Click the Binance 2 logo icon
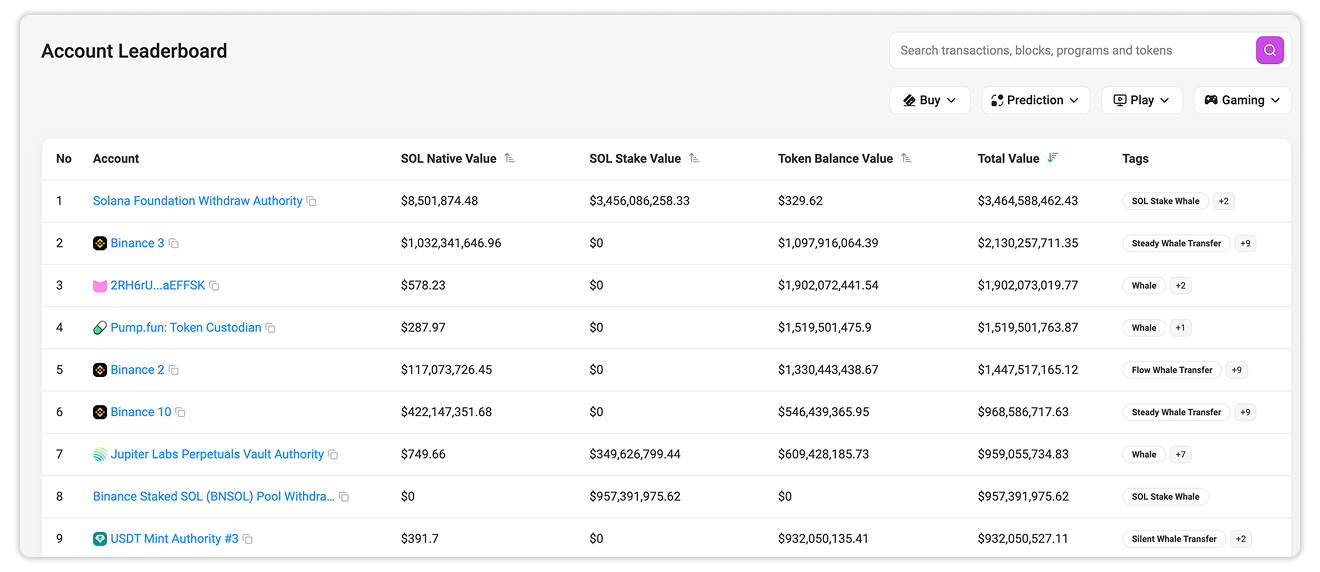The image size is (1320, 572). tap(100, 370)
